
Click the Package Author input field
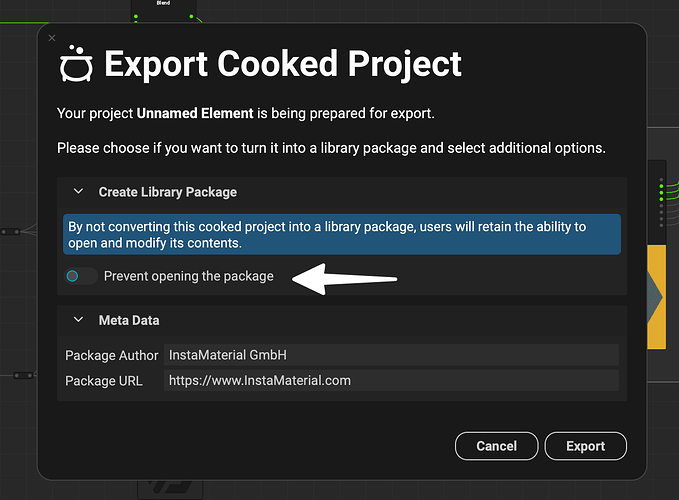click(391, 355)
